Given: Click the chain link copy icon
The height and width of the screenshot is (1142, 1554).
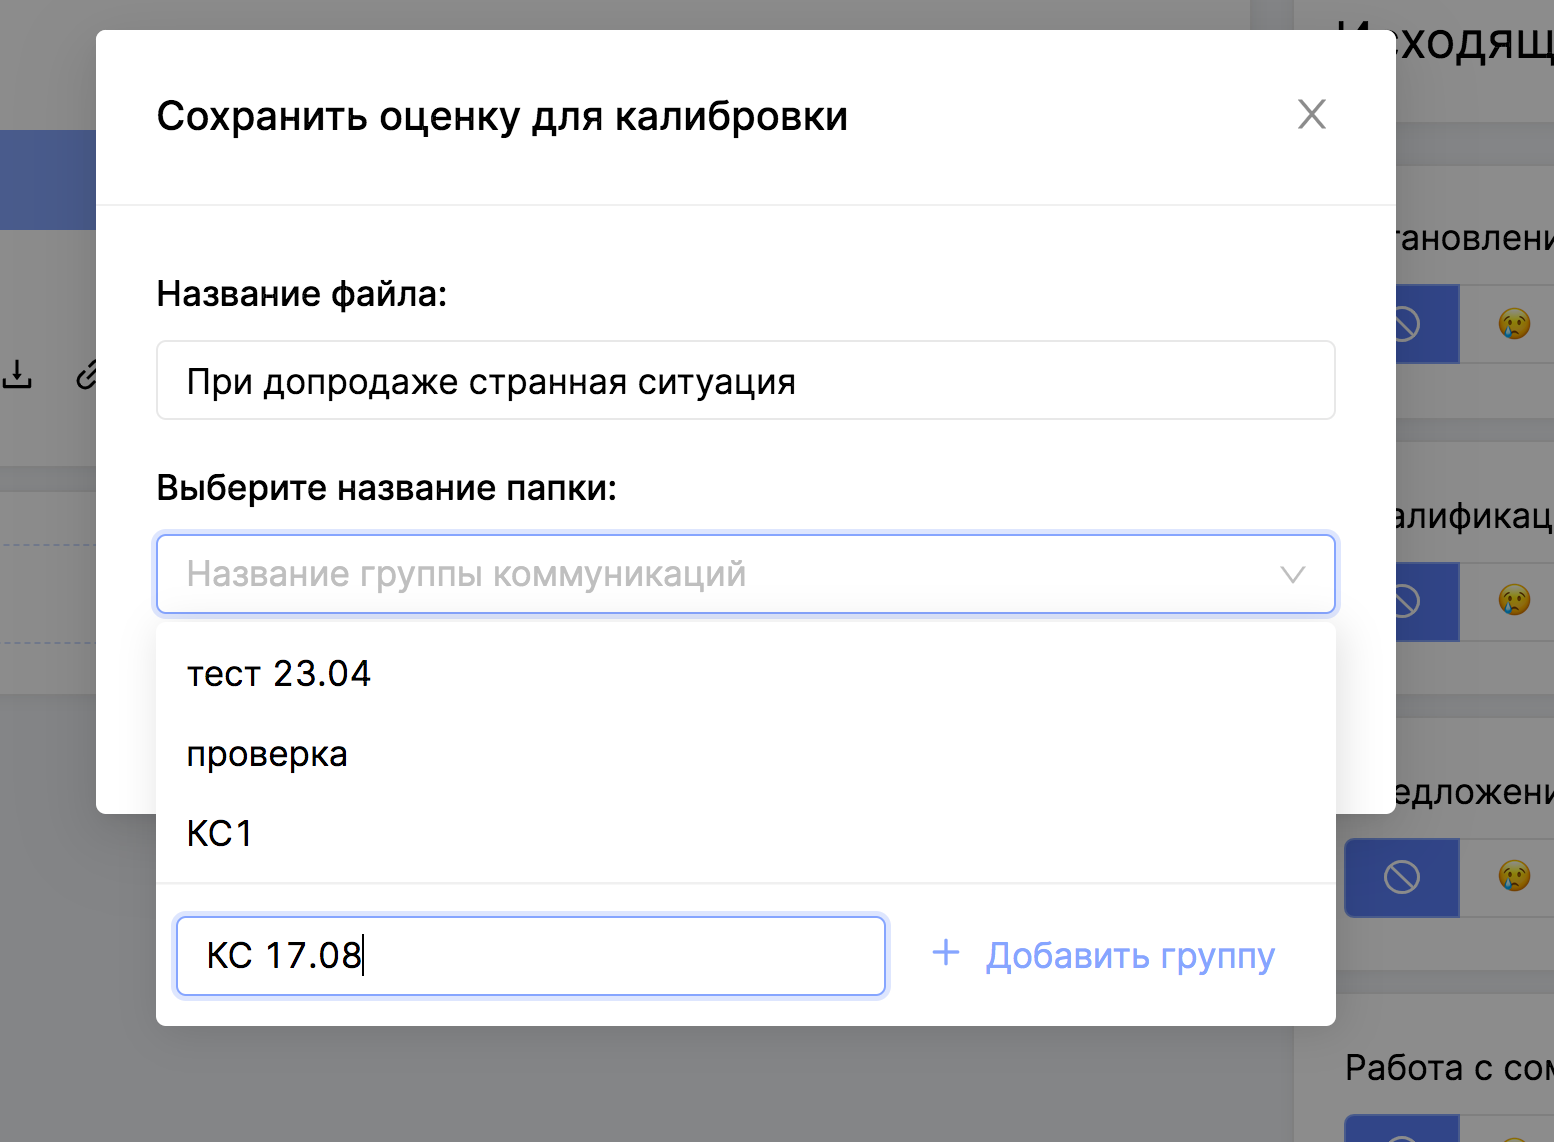Looking at the screenshot, I should click(87, 375).
